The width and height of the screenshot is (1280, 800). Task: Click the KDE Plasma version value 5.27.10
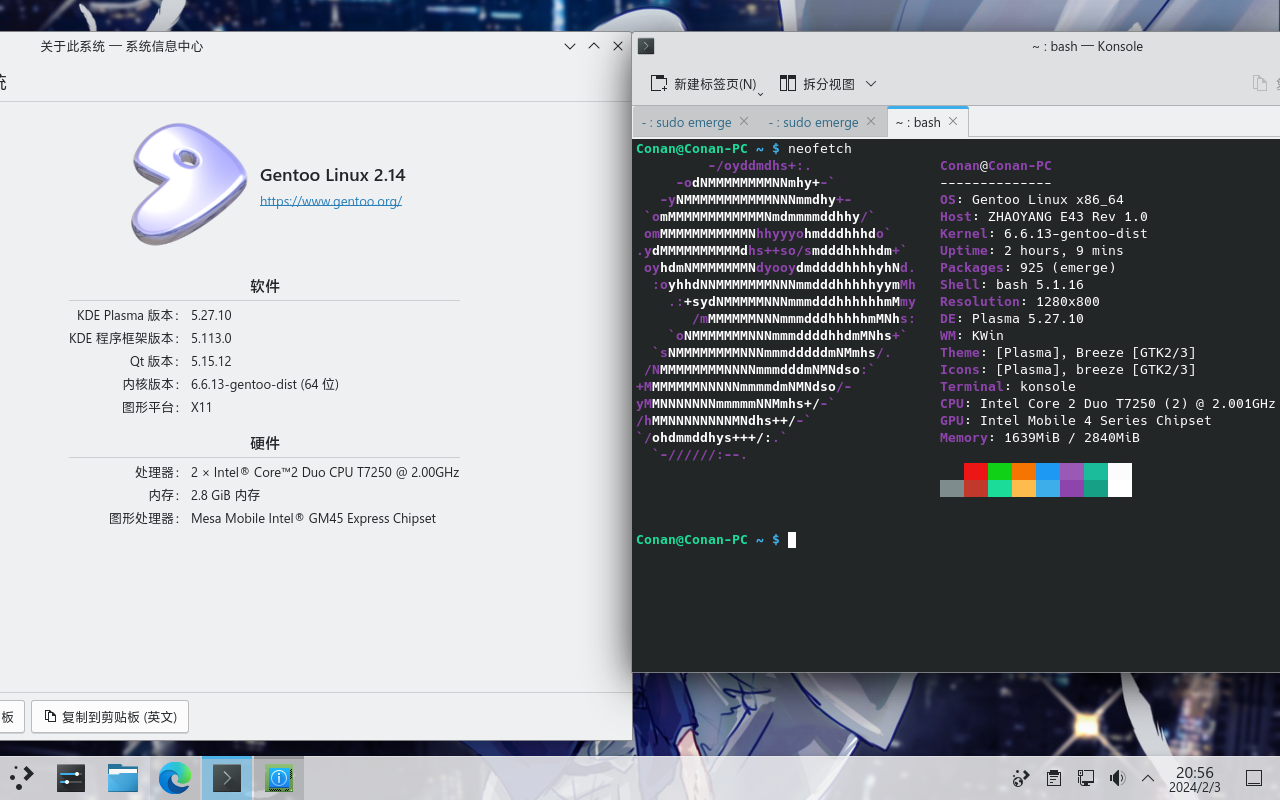click(211, 315)
